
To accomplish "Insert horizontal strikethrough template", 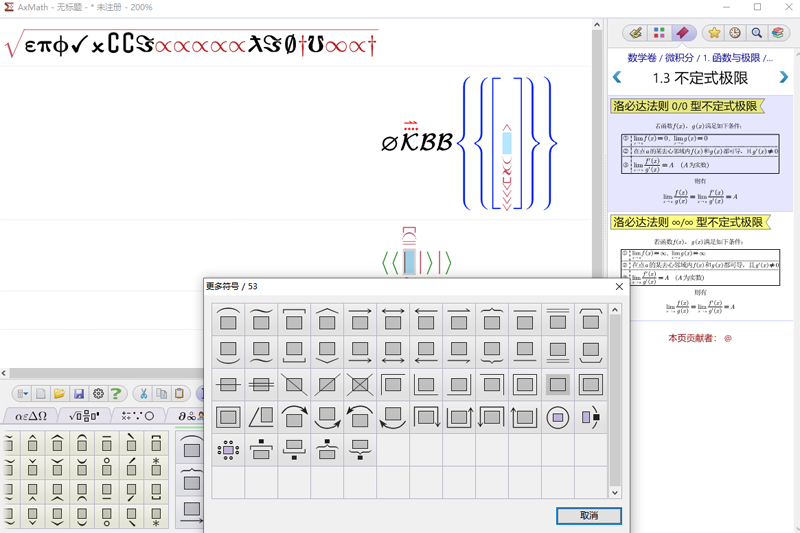I will [x=228, y=385].
